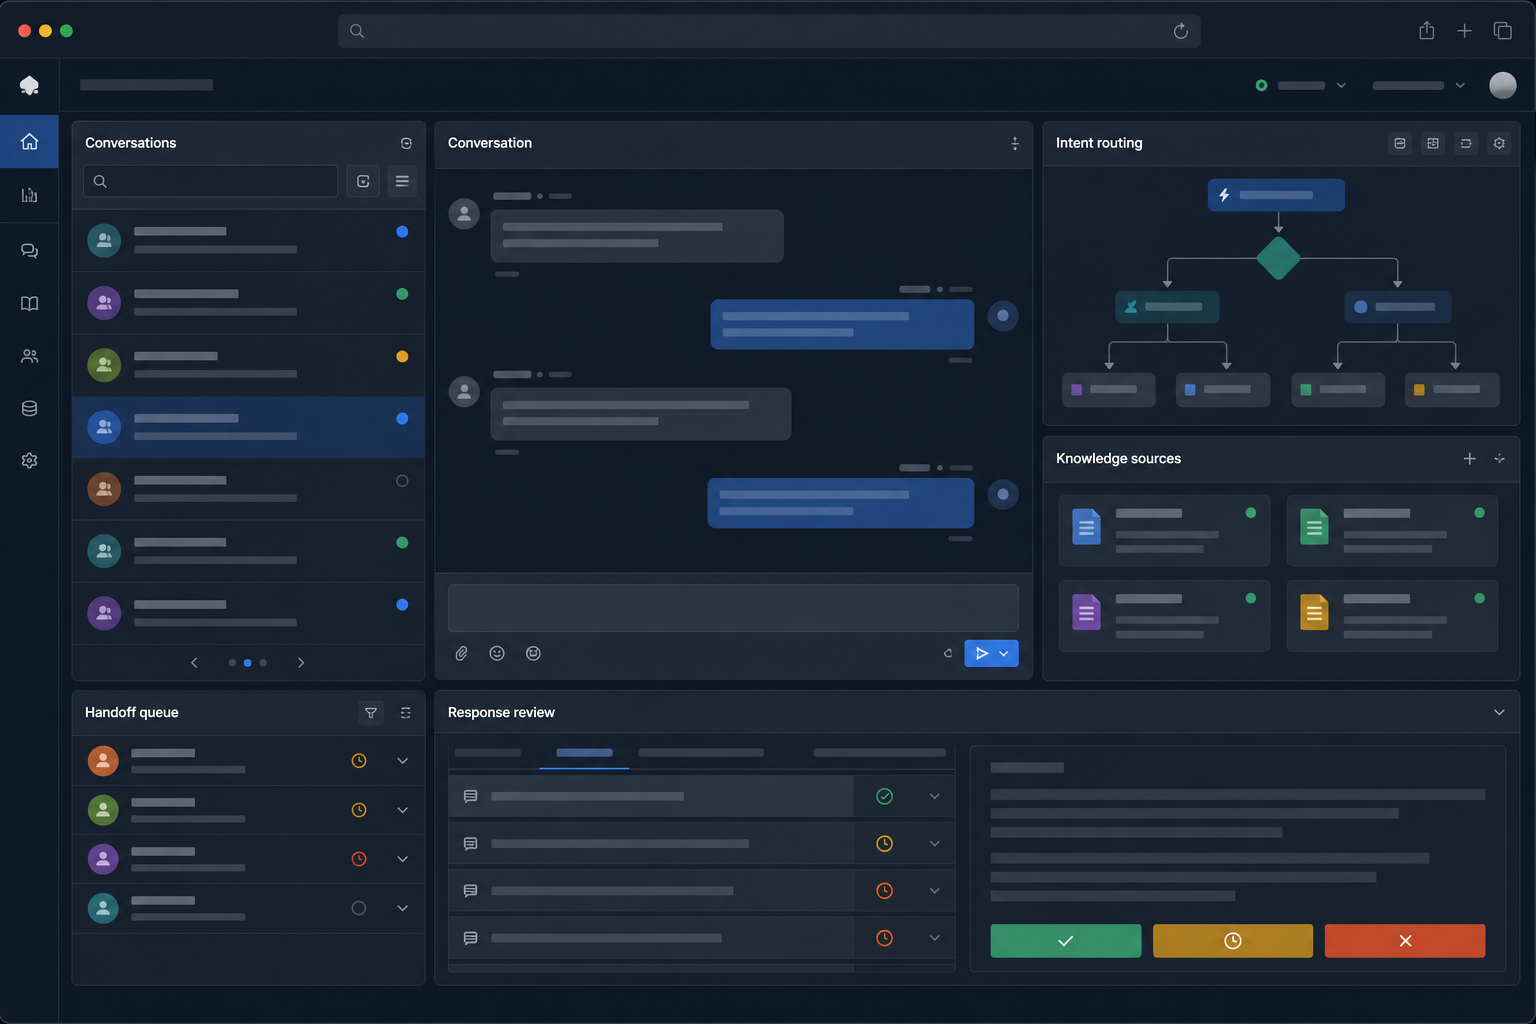The image size is (1536, 1024).
Task: Click the browser address bar
Action: click(x=769, y=31)
